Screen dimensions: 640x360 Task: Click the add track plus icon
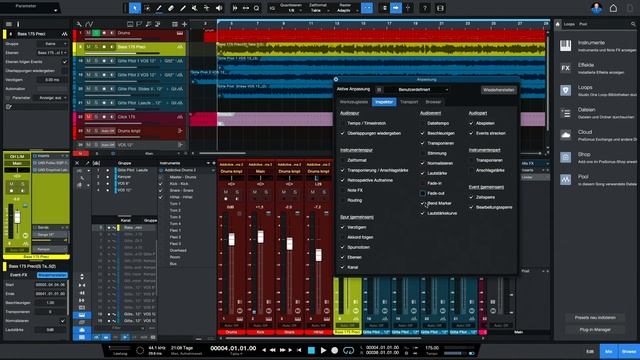184,24
